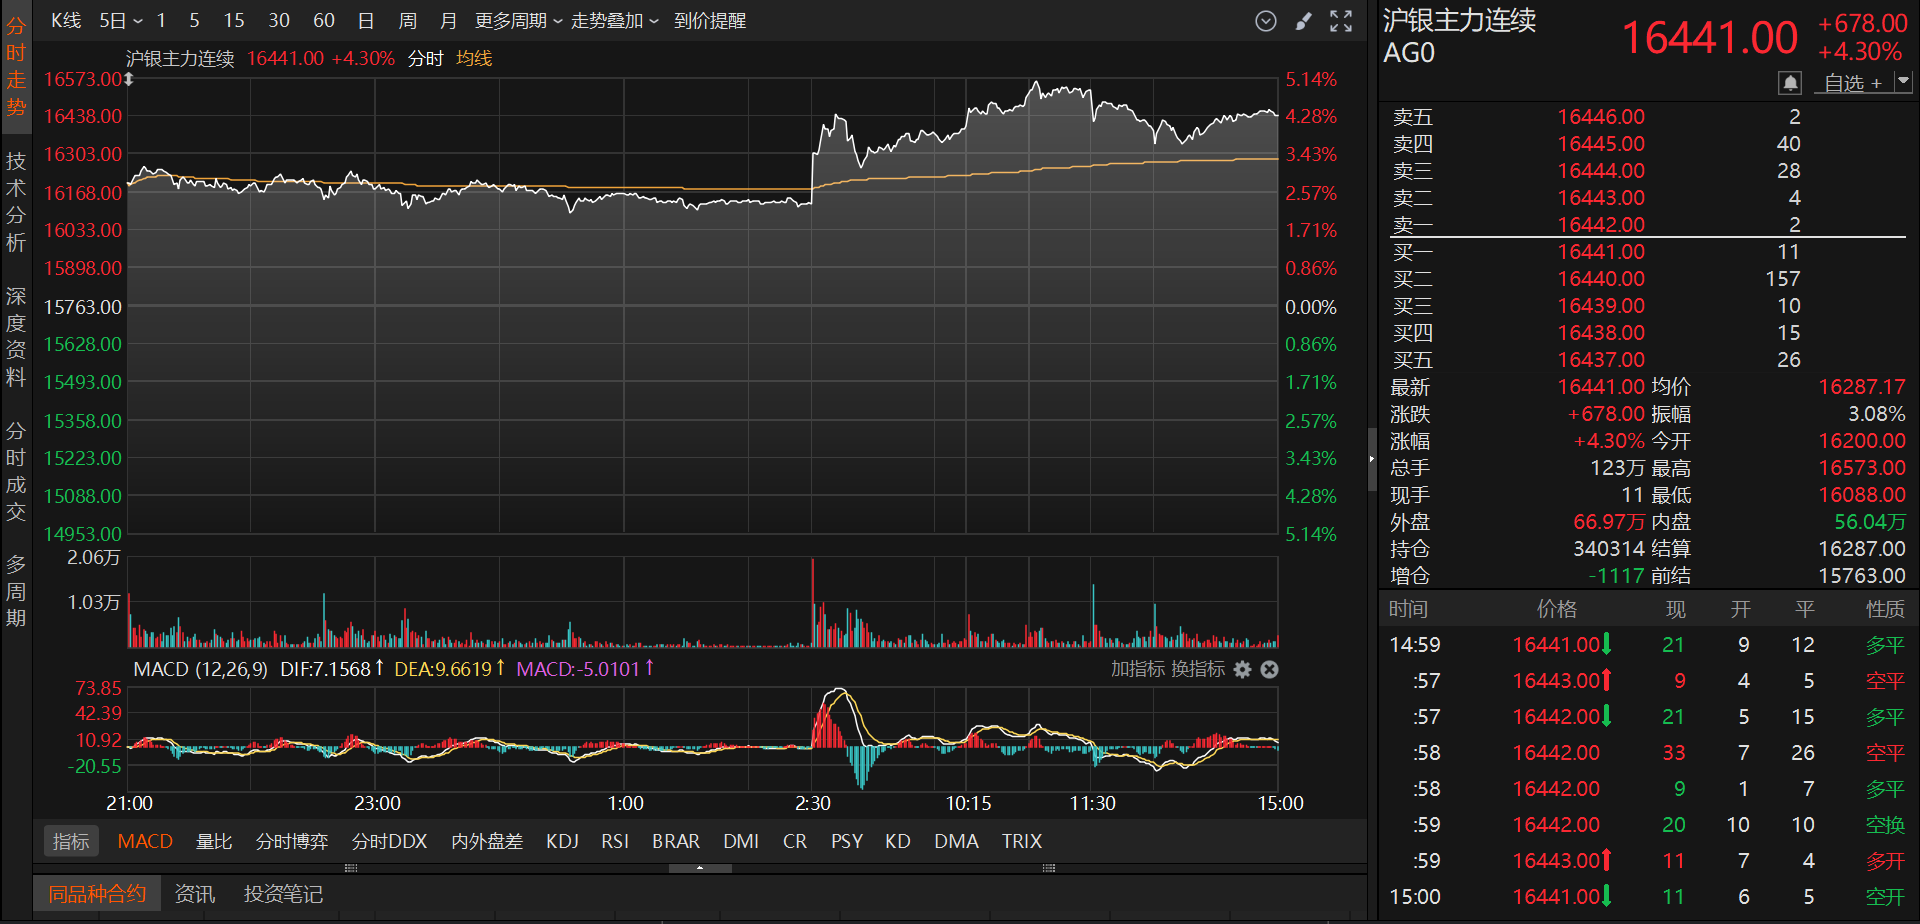Switch to K线 chart view
Screen dimensions: 1920x924
pyautogui.click(x=66, y=21)
